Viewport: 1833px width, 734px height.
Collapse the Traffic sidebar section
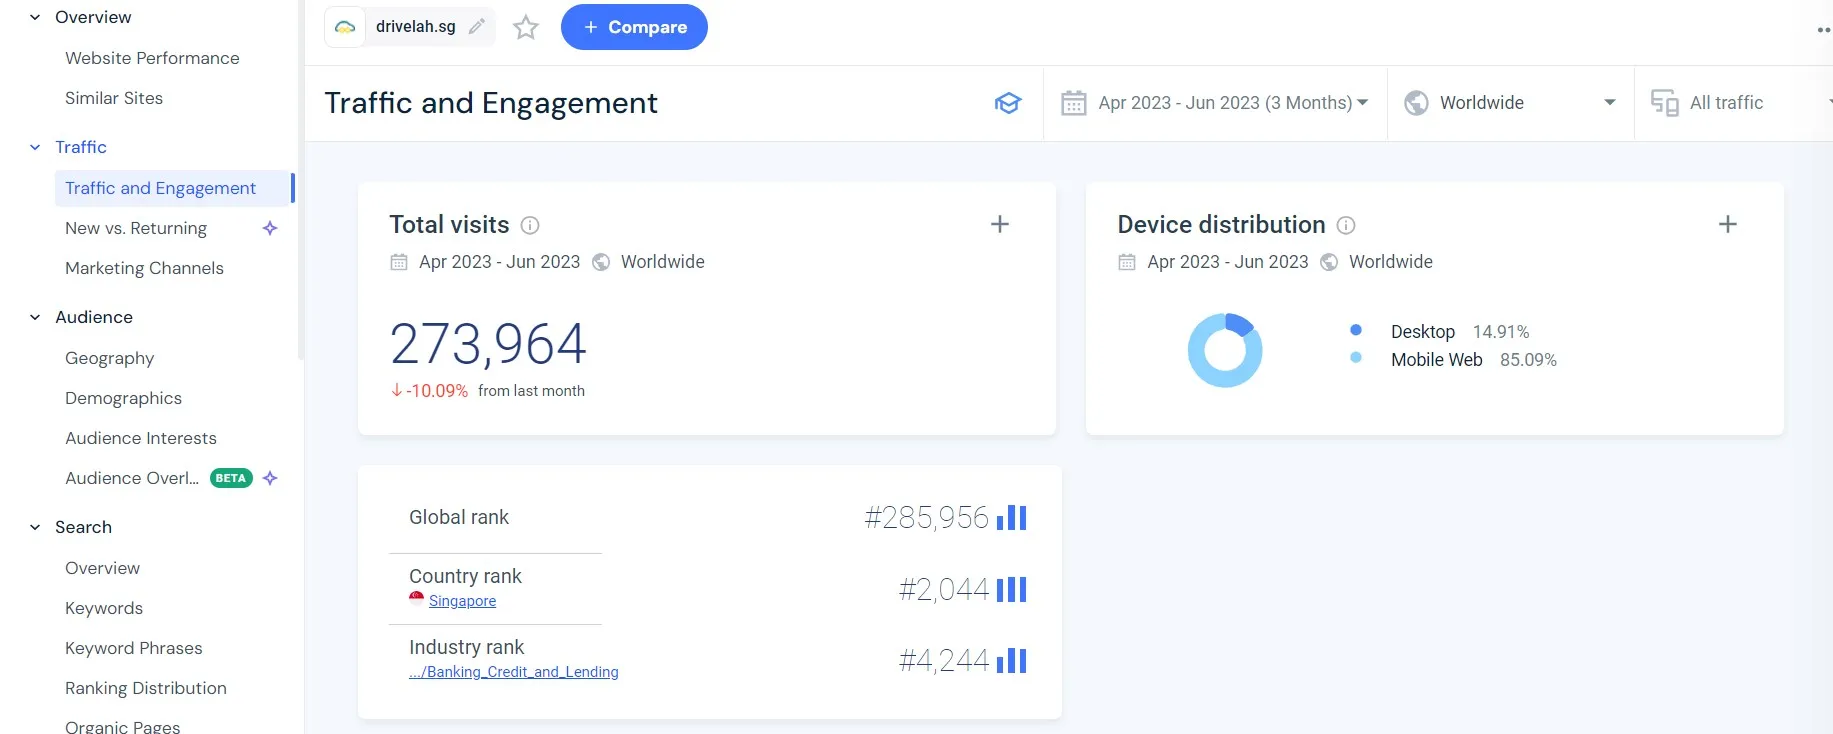coord(35,147)
